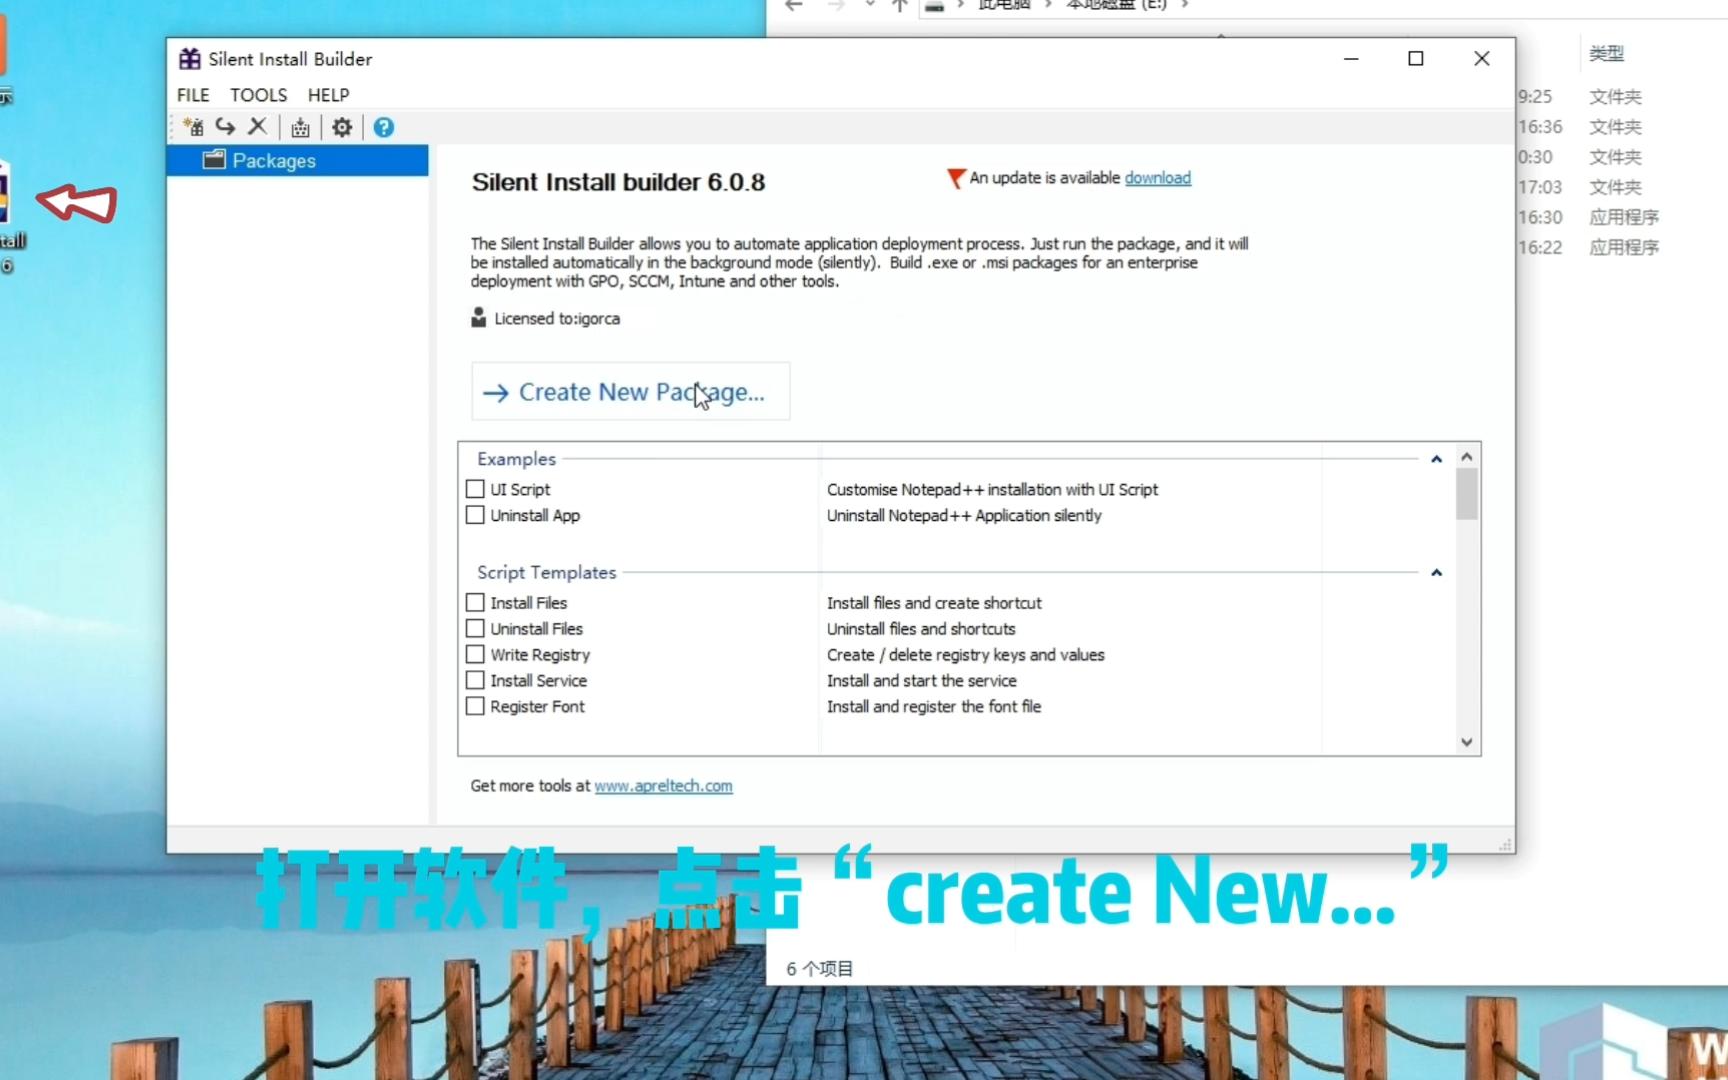The width and height of the screenshot is (1728, 1080).
Task: Click the Packages folder icon in the sidebar
Action: 214,160
